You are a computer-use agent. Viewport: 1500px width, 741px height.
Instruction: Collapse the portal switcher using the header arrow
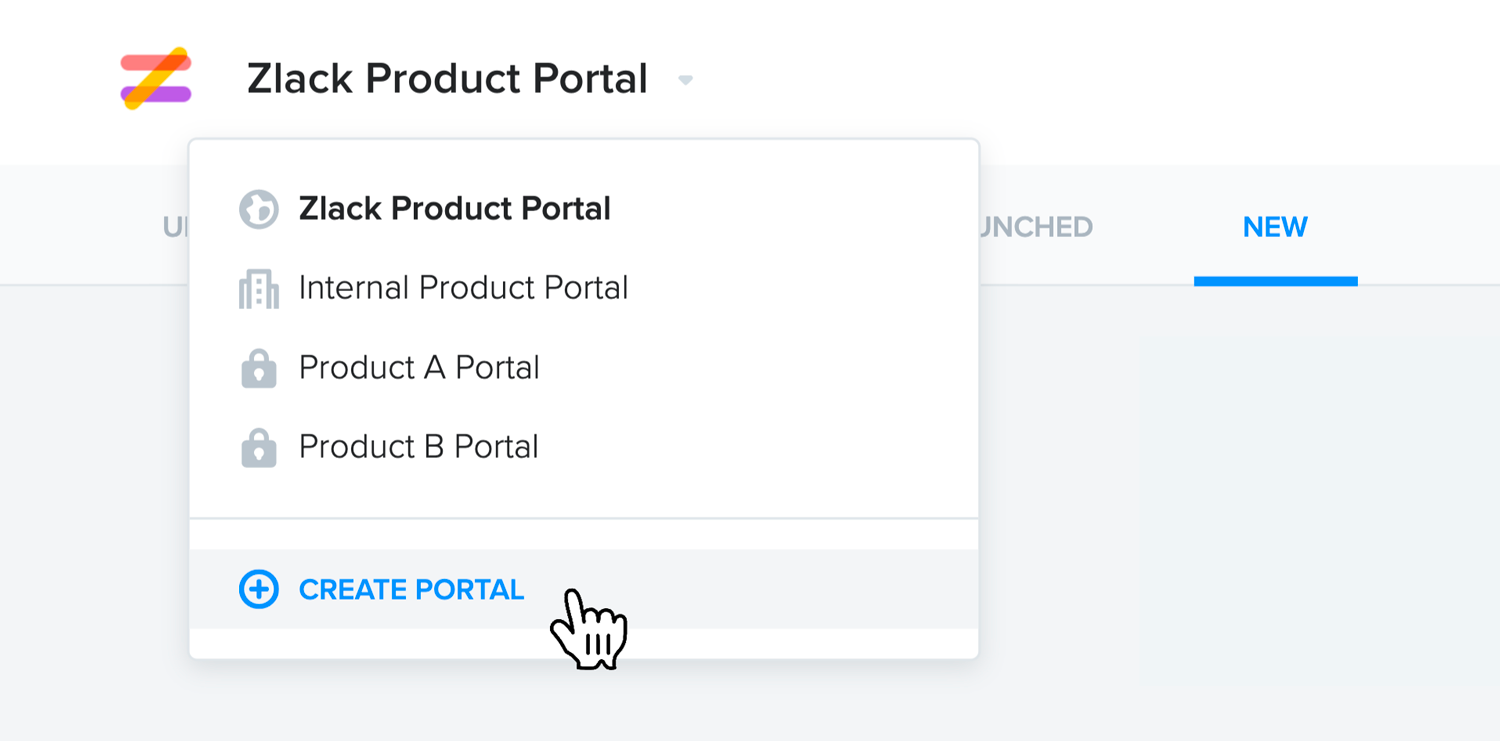tap(685, 80)
